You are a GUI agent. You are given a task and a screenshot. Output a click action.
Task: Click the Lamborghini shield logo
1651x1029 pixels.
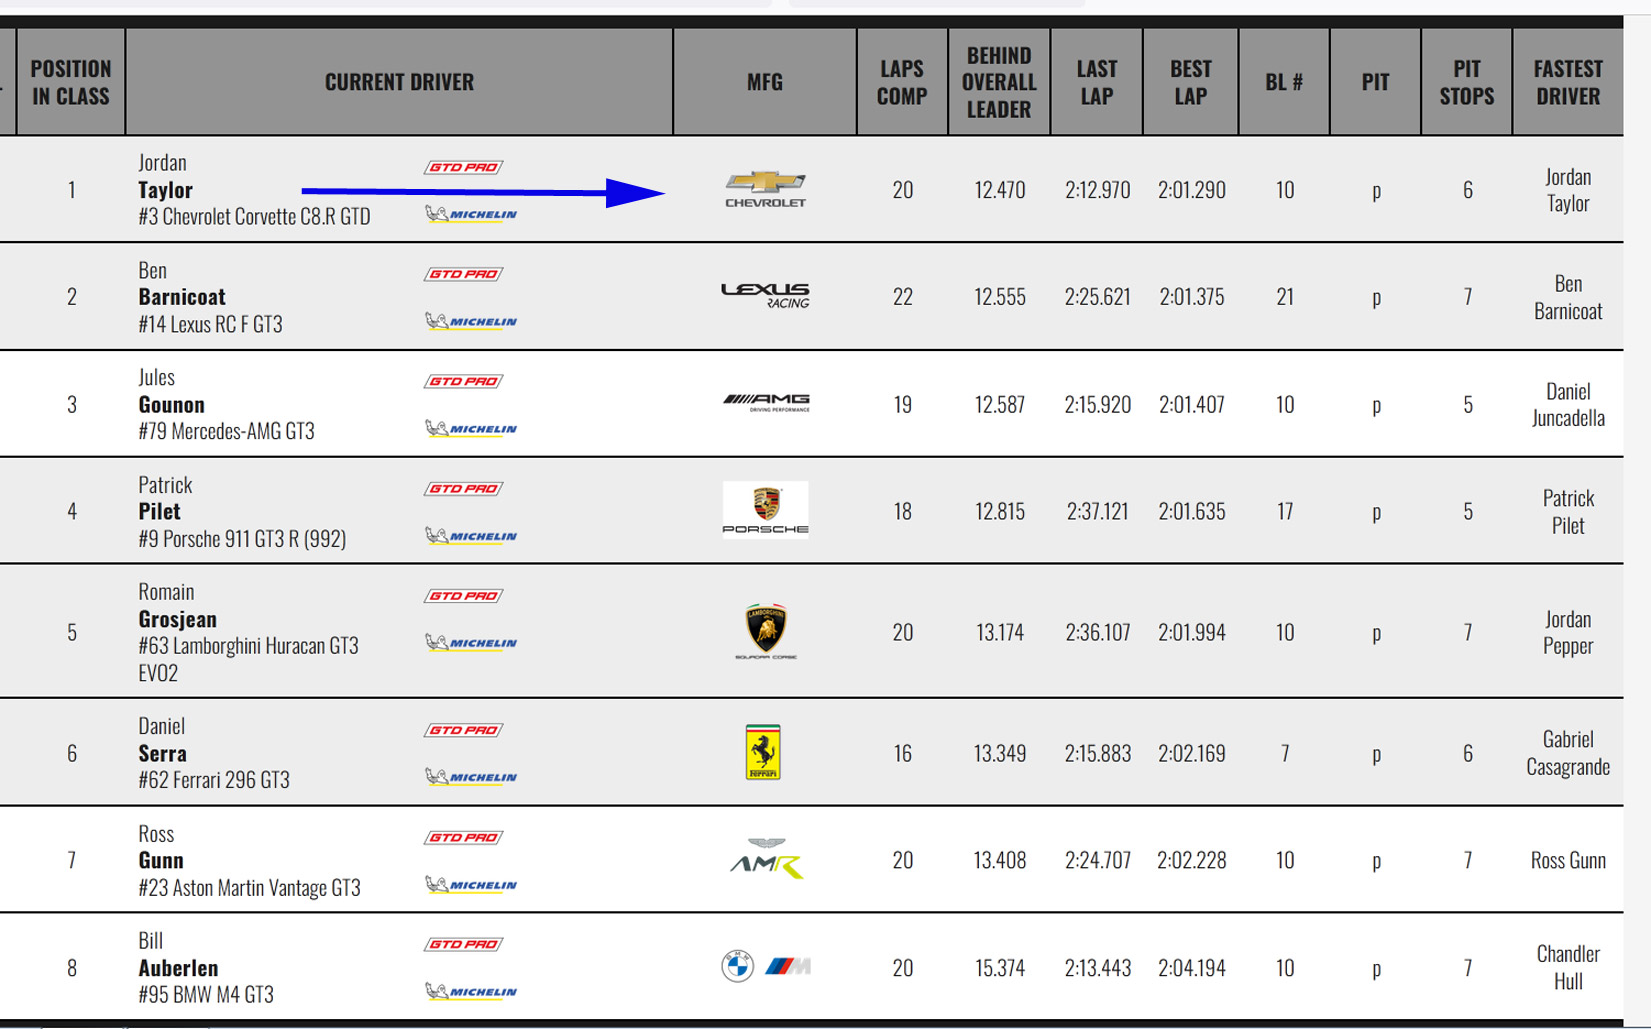[766, 631]
